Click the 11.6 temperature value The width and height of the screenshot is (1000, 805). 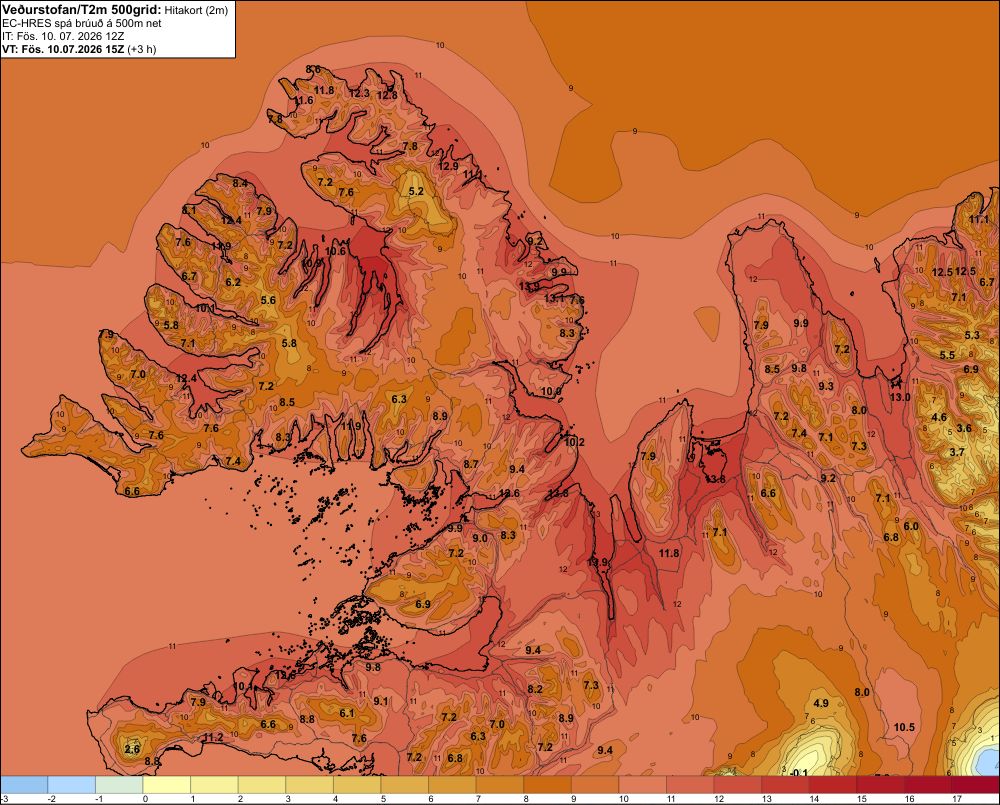pyautogui.click(x=304, y=100)
